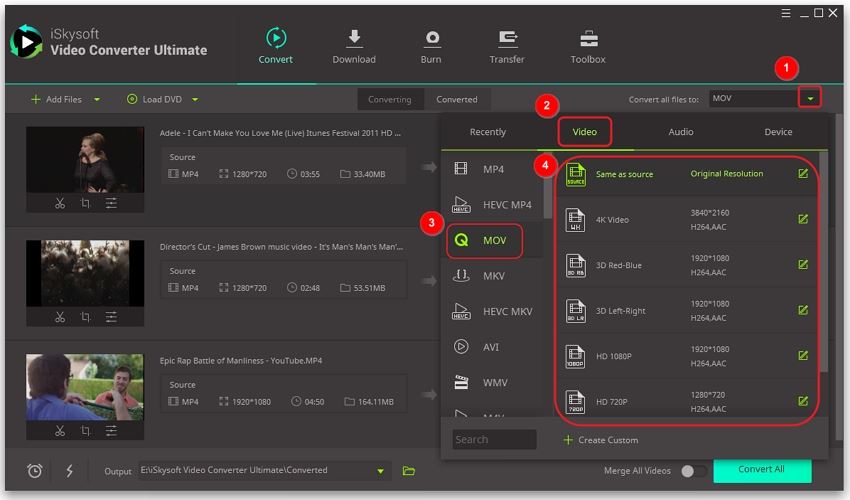Select the Device format tab
Image resolution: width=850 pixels, height=500 pixels.
click(778, 132)
